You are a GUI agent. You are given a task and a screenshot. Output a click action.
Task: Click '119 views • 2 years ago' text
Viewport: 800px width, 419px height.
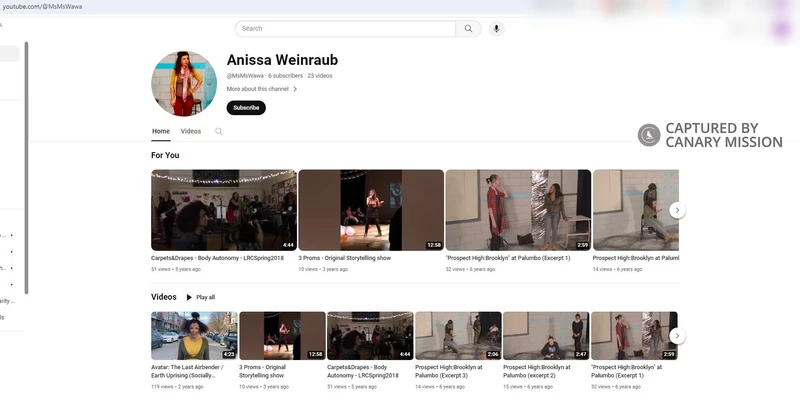coord(177,387)
